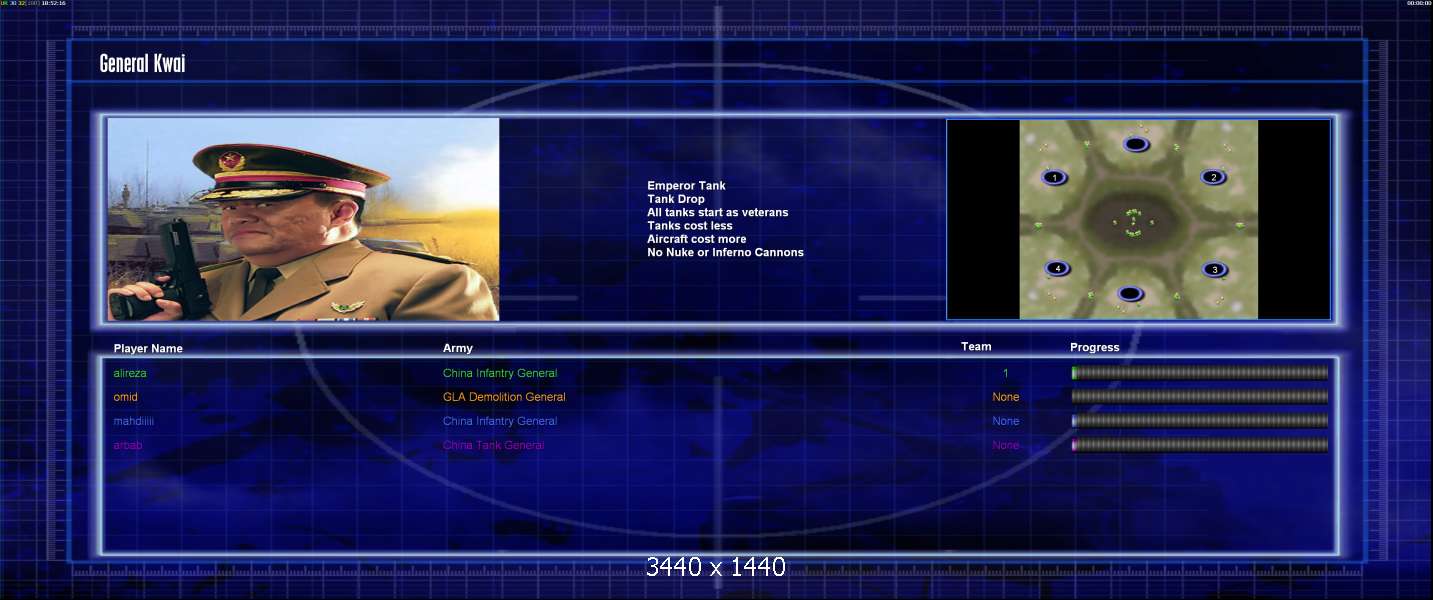Select the unnumbered top start position marker
This screenshot has height=600, width=1433.
(x=1135, y=145)
